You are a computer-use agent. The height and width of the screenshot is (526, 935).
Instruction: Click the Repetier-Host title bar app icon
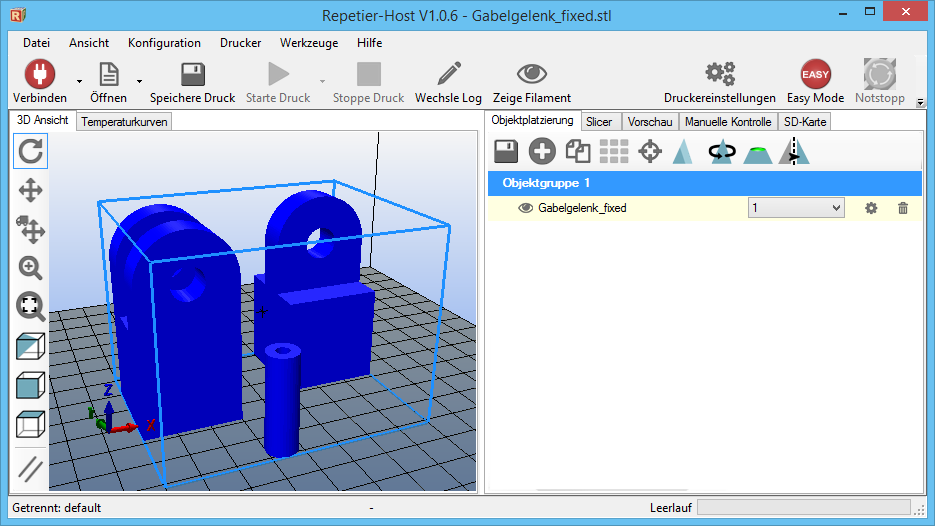tap(18, 14)
